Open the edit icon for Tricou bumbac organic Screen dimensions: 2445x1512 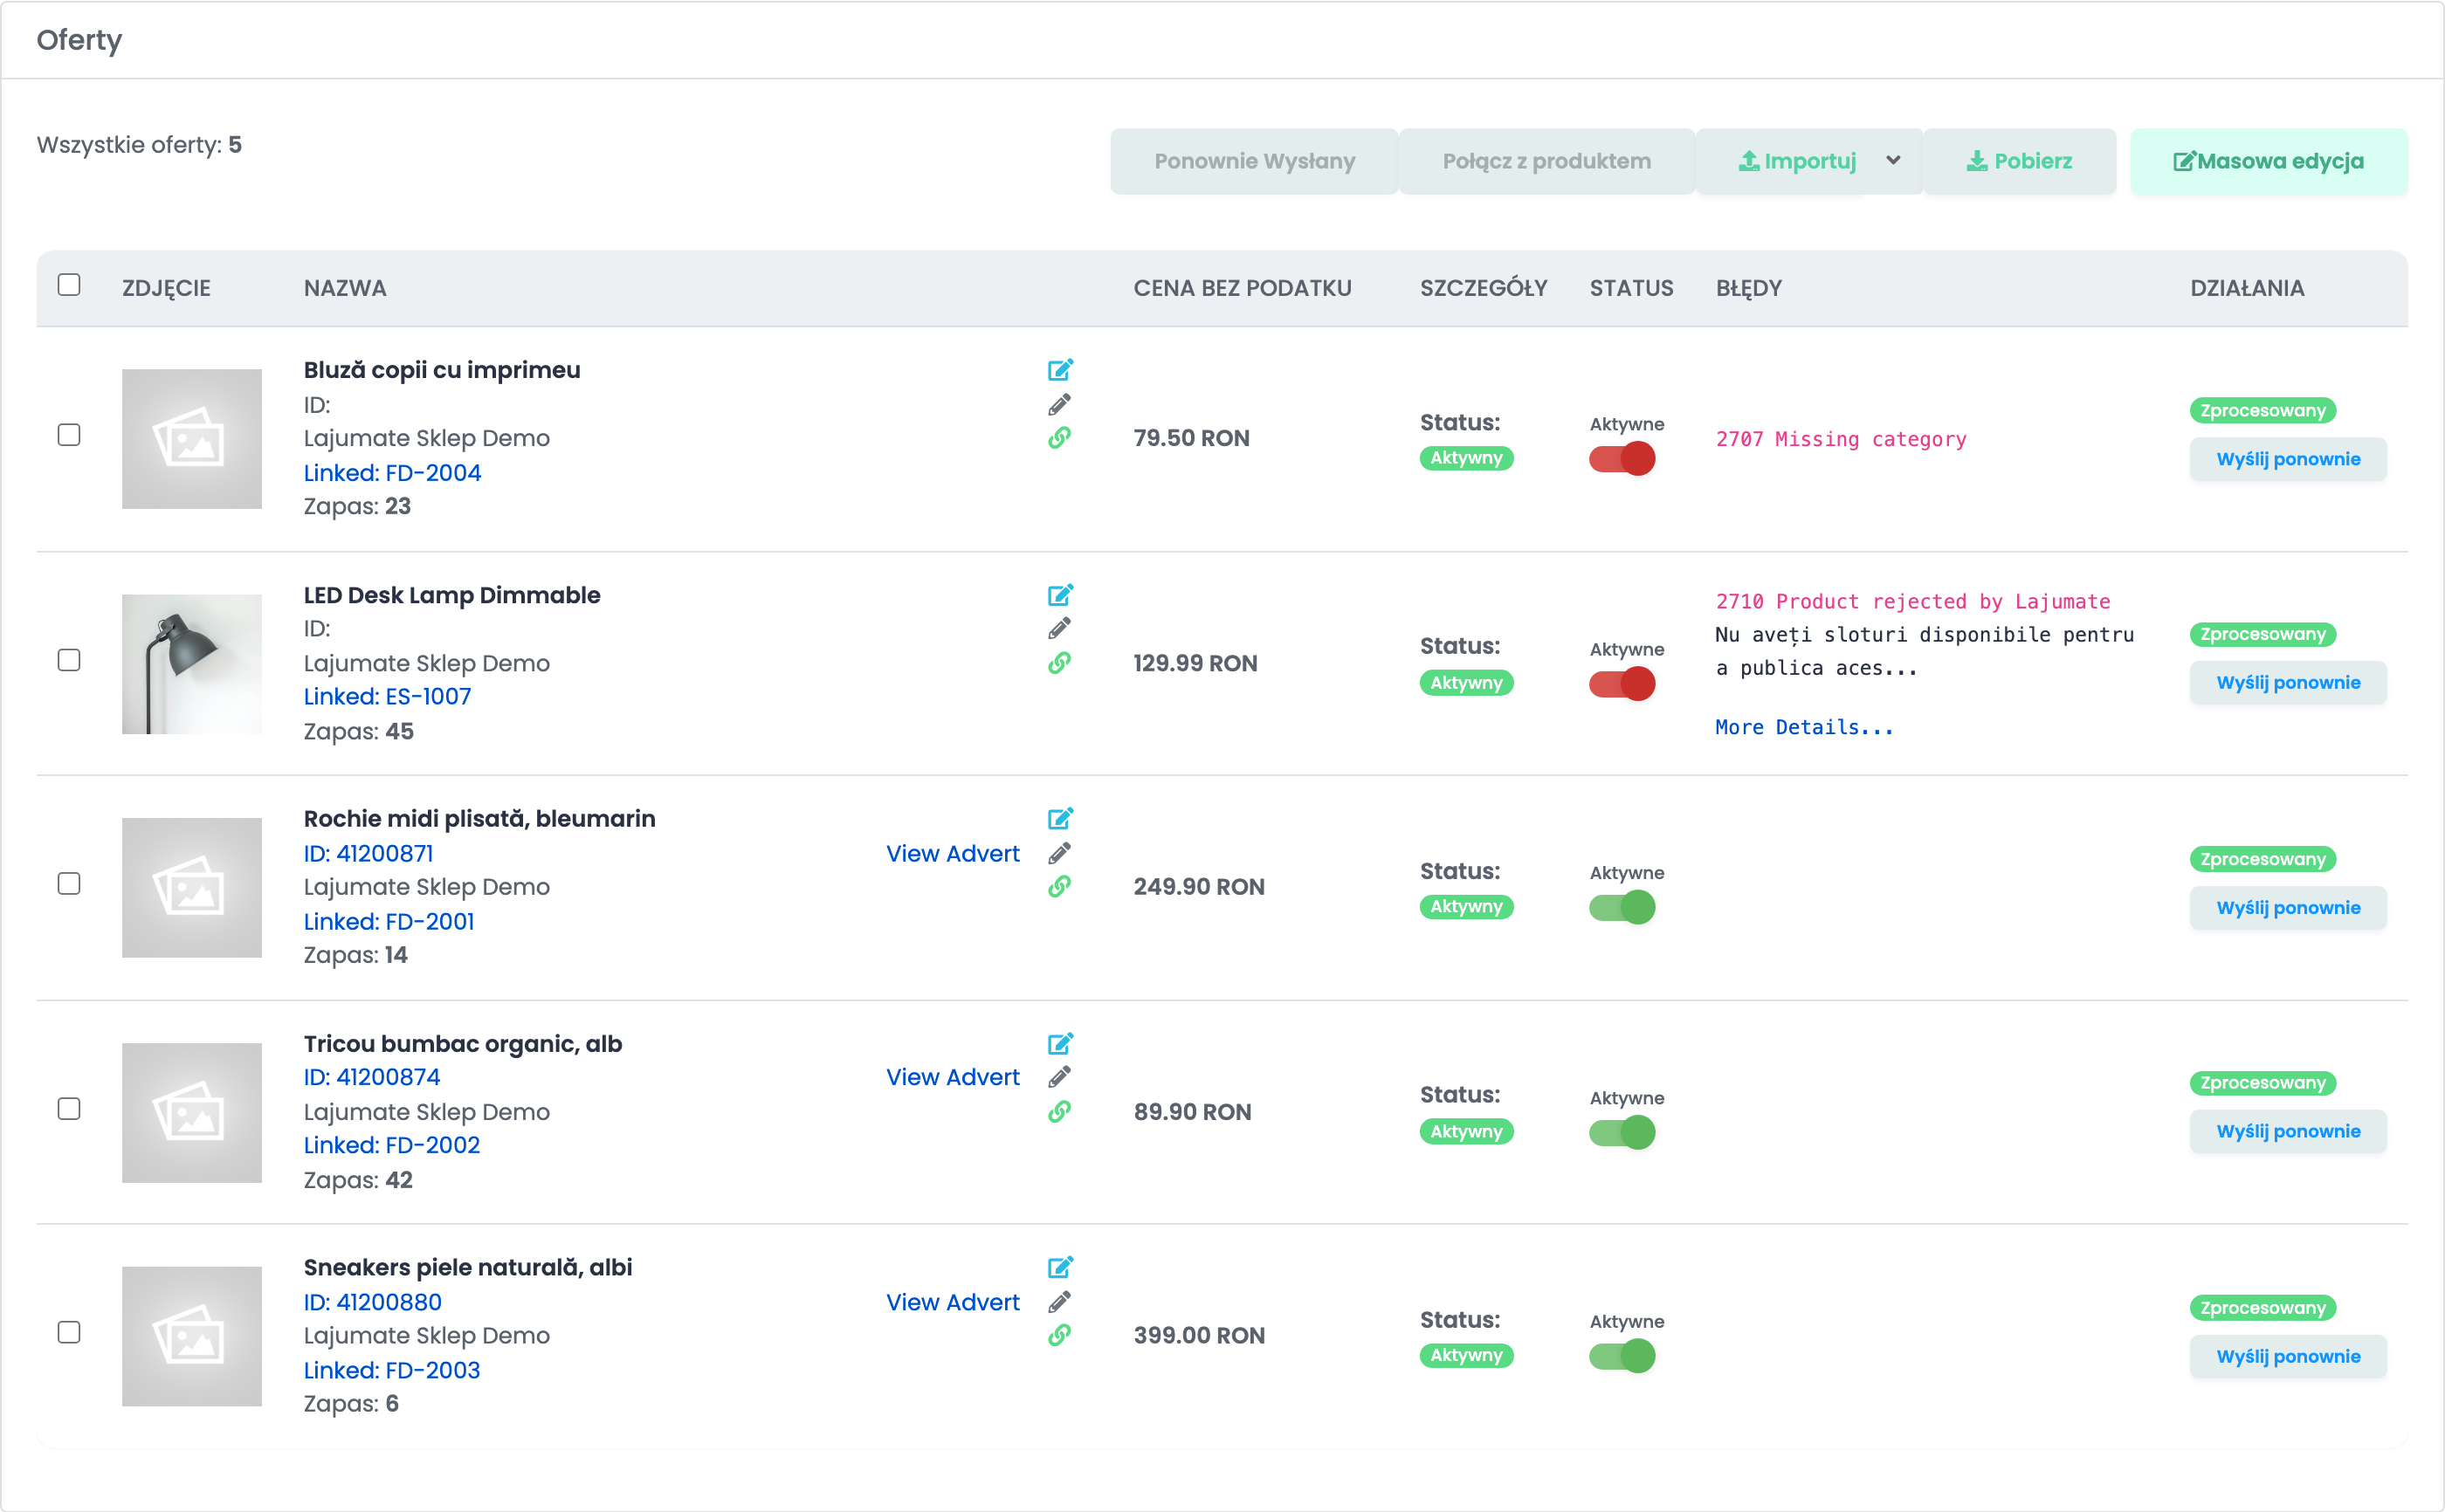coord(1060,1044)
